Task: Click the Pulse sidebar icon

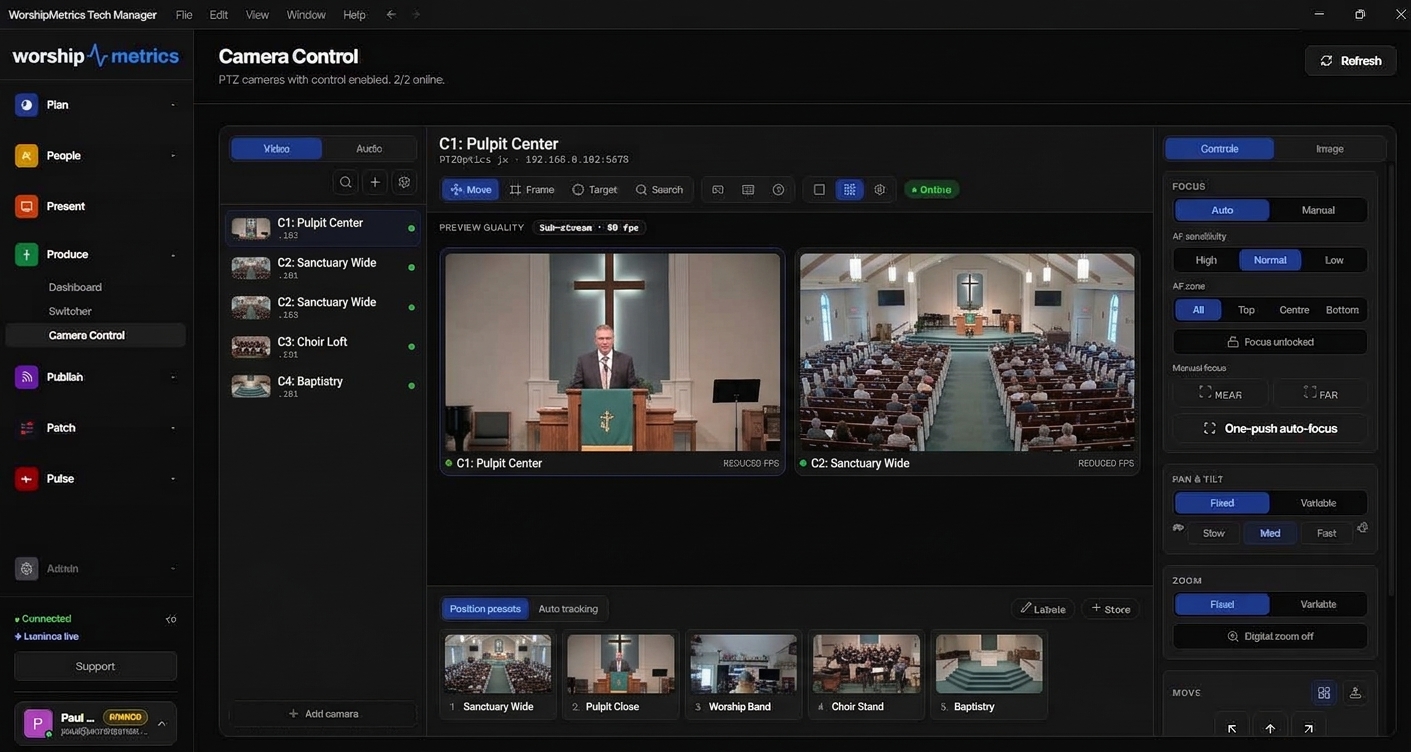Action: (27, 479)
